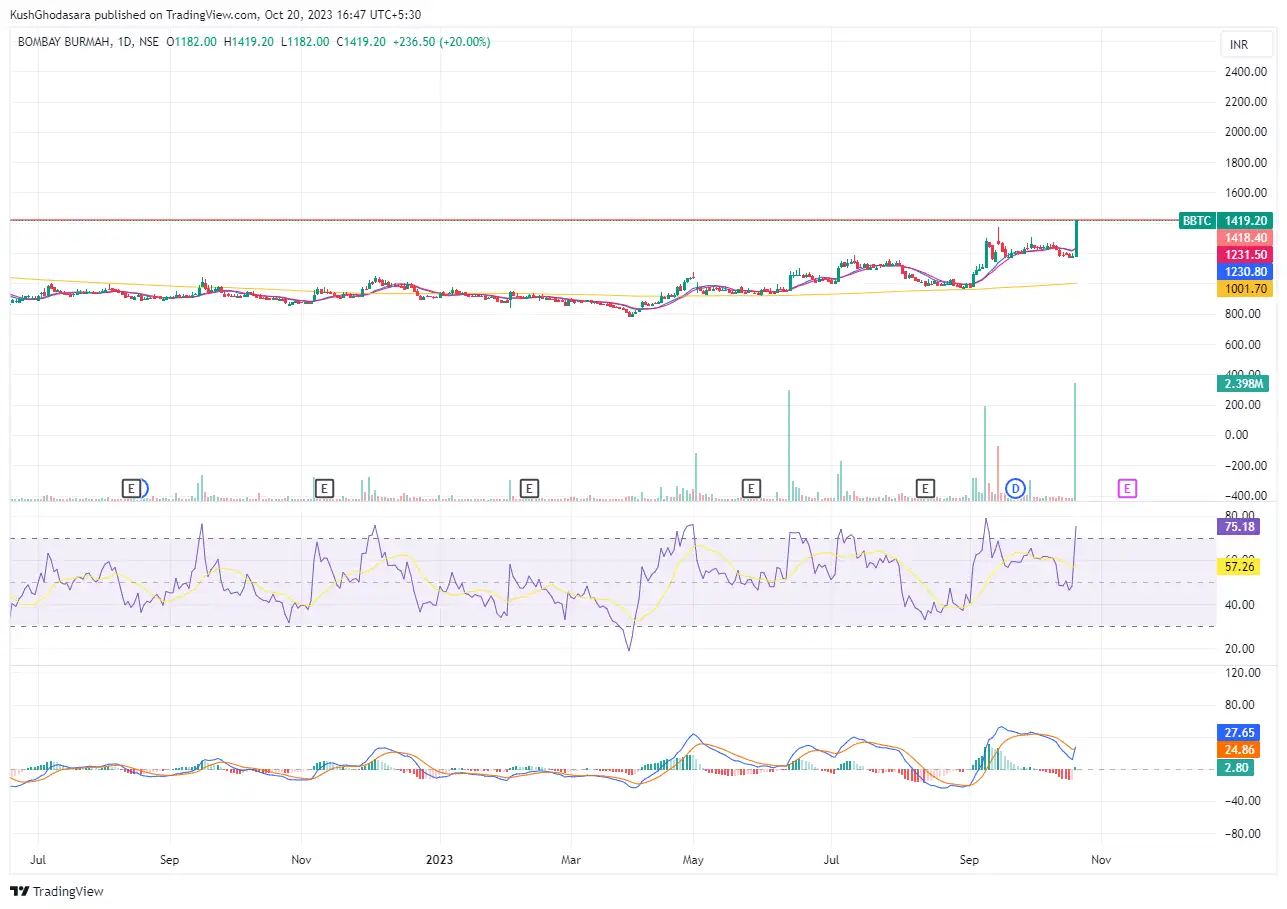
Task: Click the yellow 1001.70 moving average price label
Action: click(x=1244, y=288)
